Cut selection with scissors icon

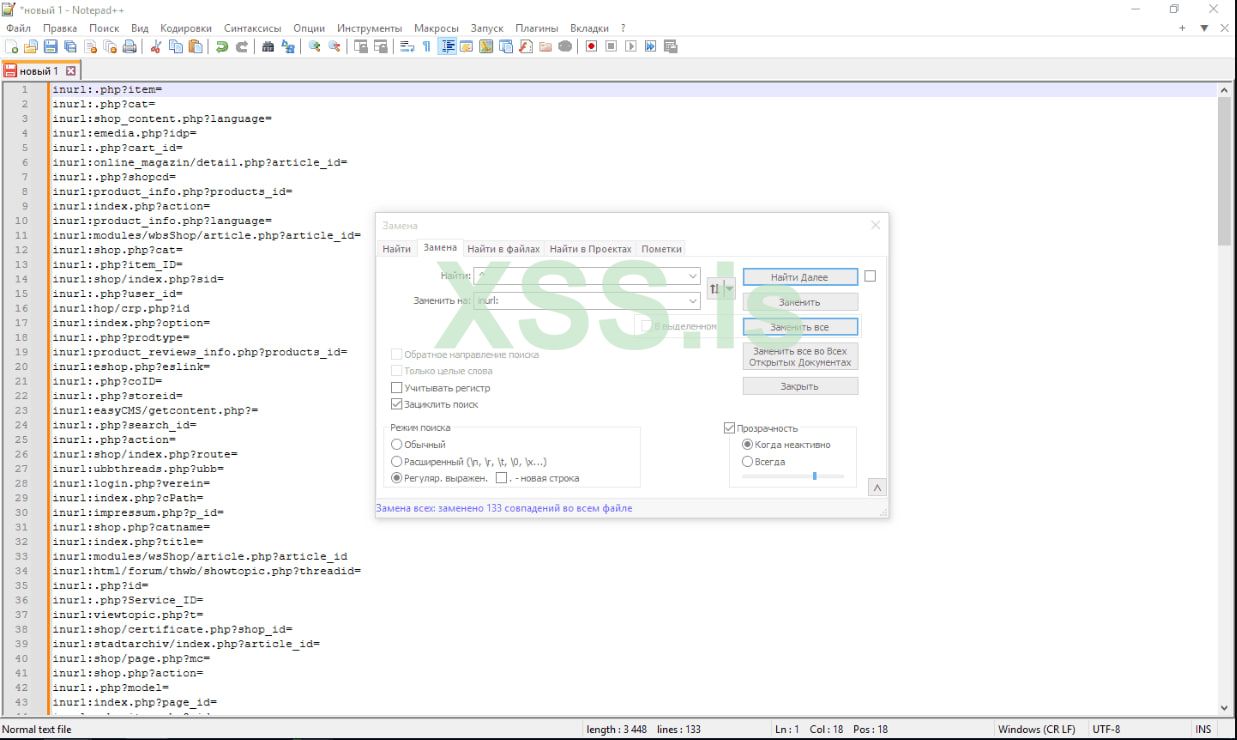click(156, 46)
